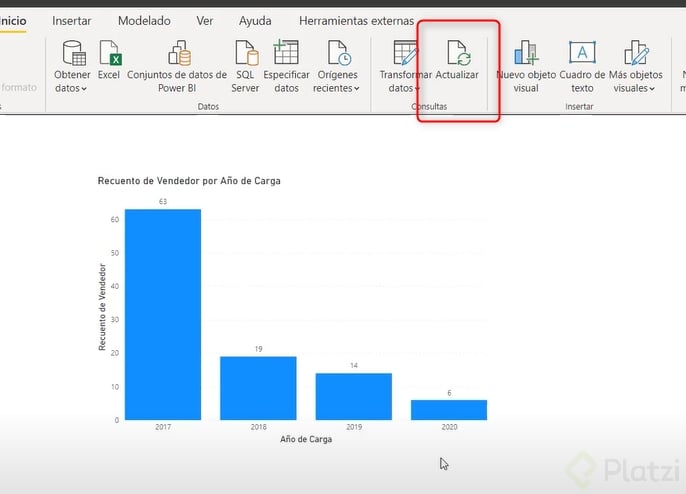Open the Más objetos visuales icon
This screenshot has width=686, height=494.
click(636, 53)
